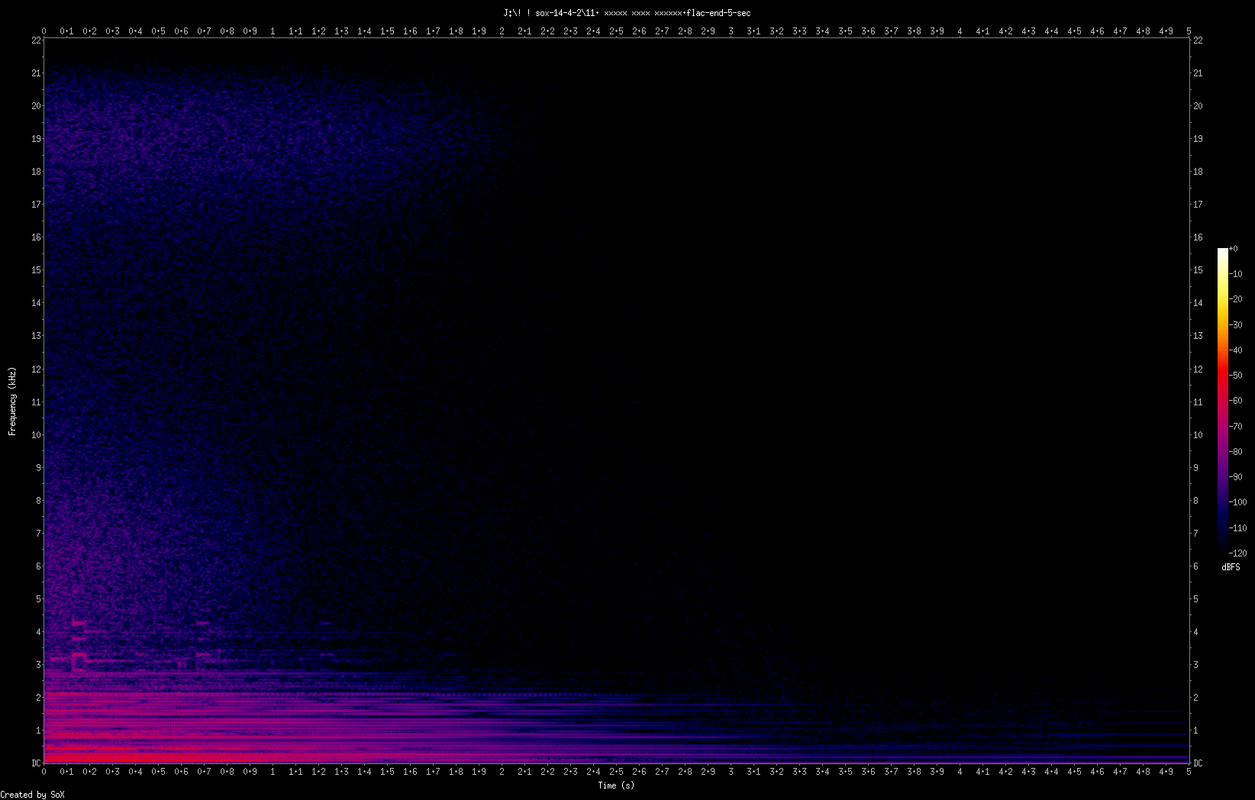The image size is (1255, 800).
Task: Click the 'dBFS' legend unit label
Action: 1231,567
